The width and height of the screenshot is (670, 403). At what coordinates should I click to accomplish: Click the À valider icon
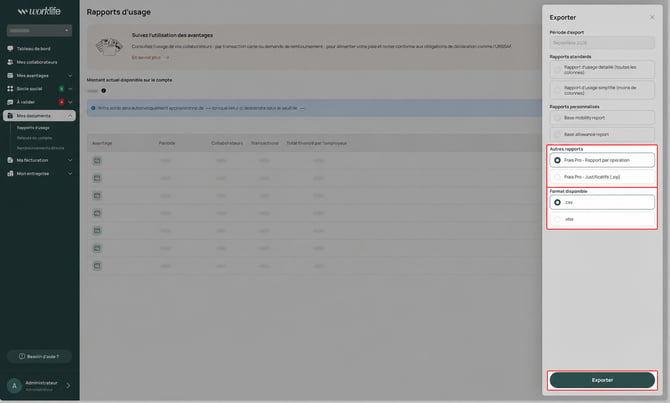click(10, 102)
